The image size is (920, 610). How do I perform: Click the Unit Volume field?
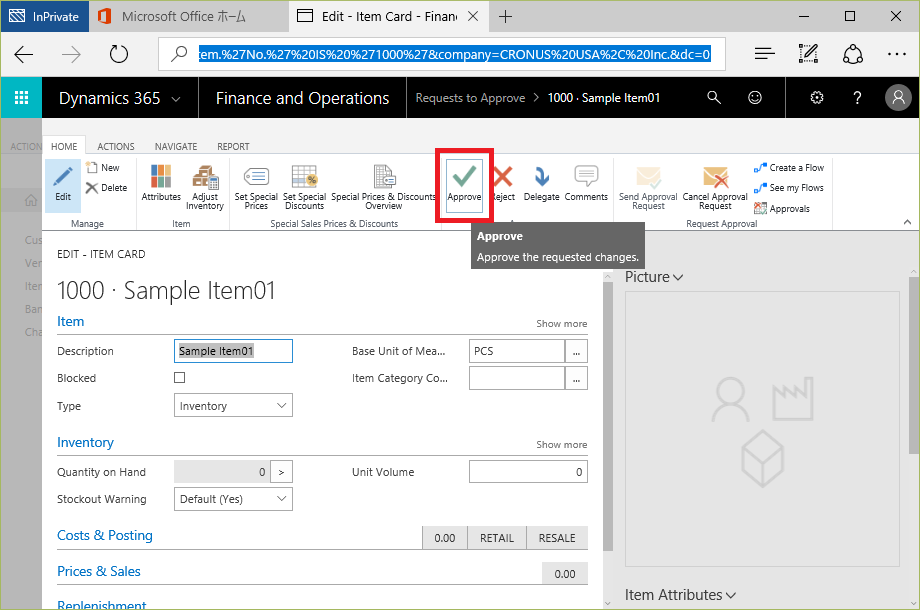pos(528,472)
